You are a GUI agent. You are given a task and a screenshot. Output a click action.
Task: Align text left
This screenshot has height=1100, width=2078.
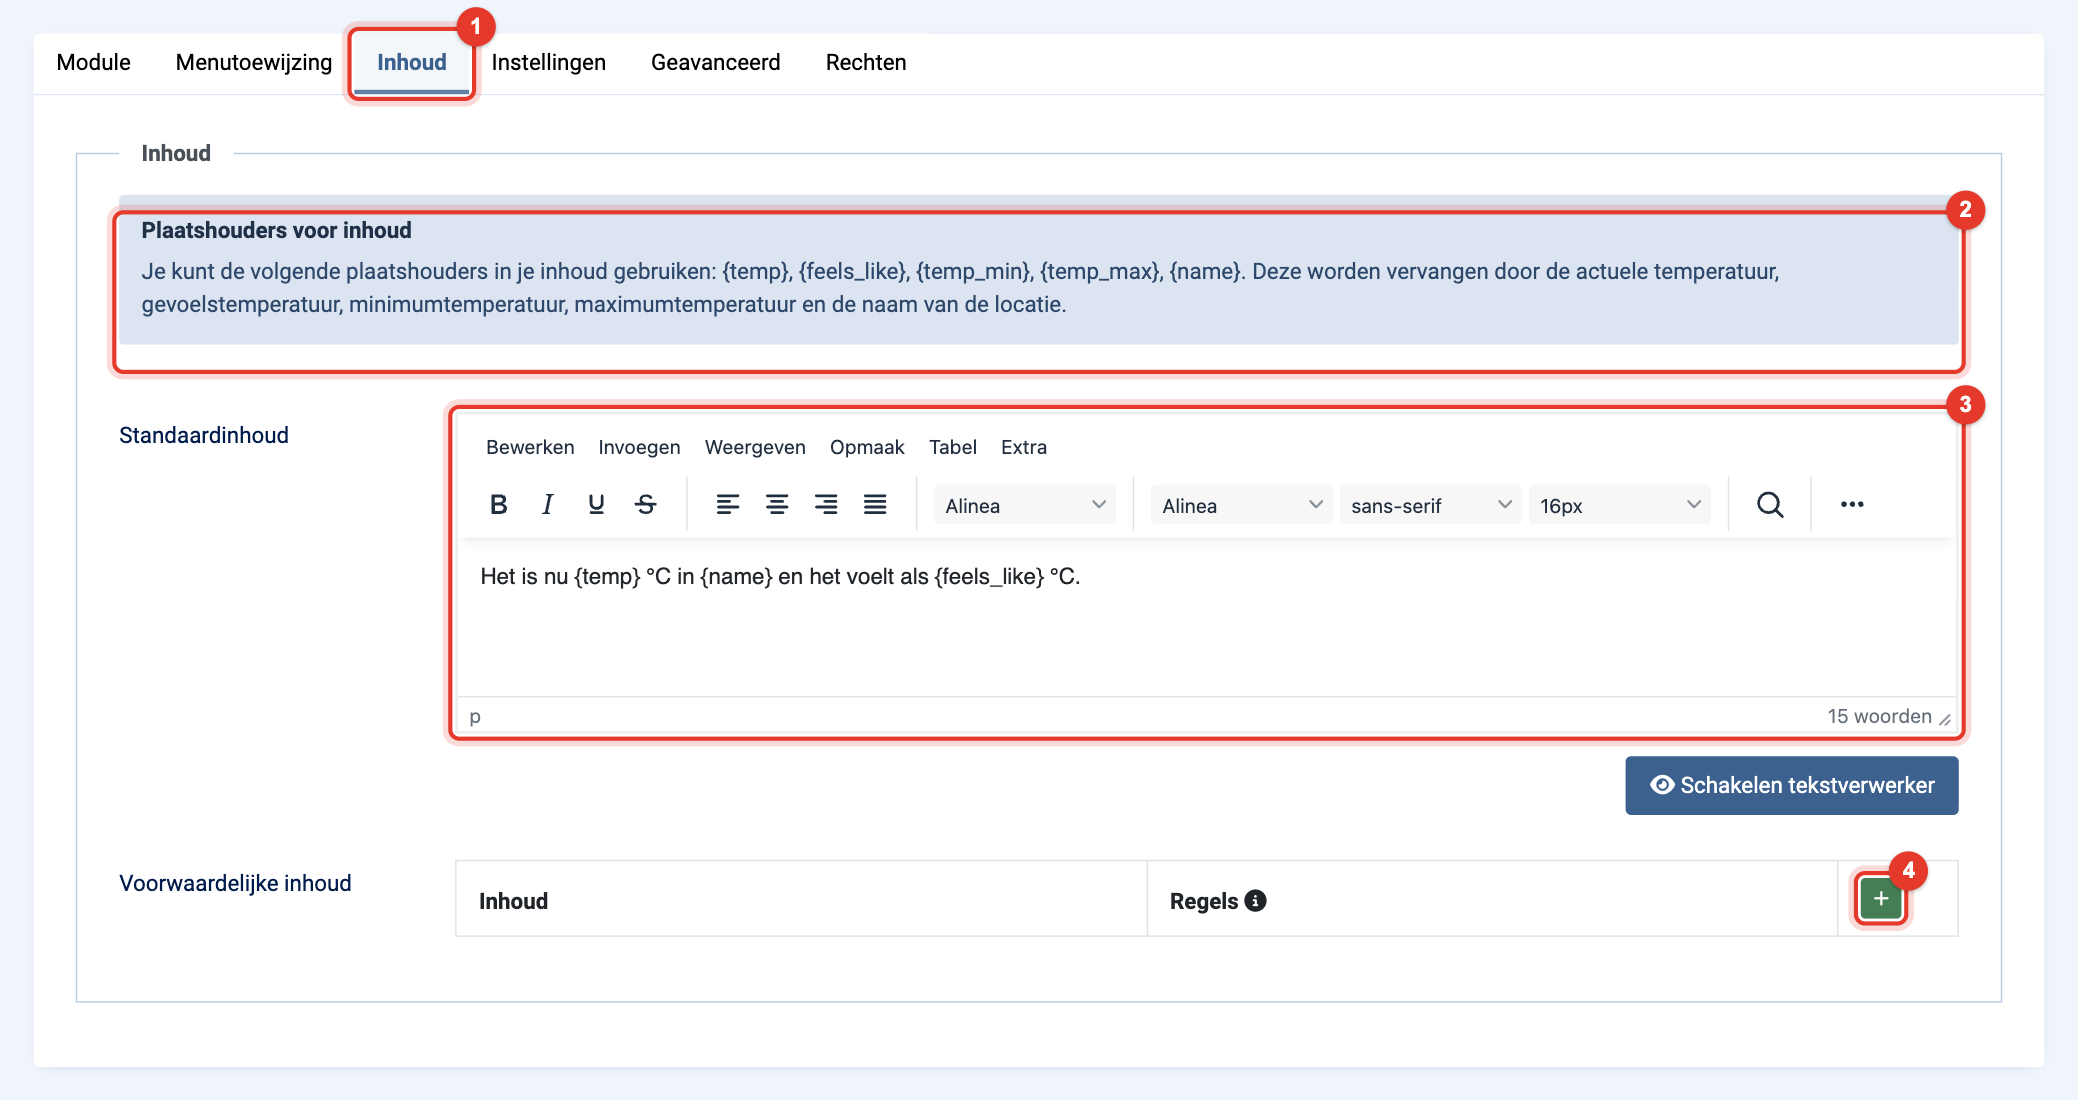point(727,505)
